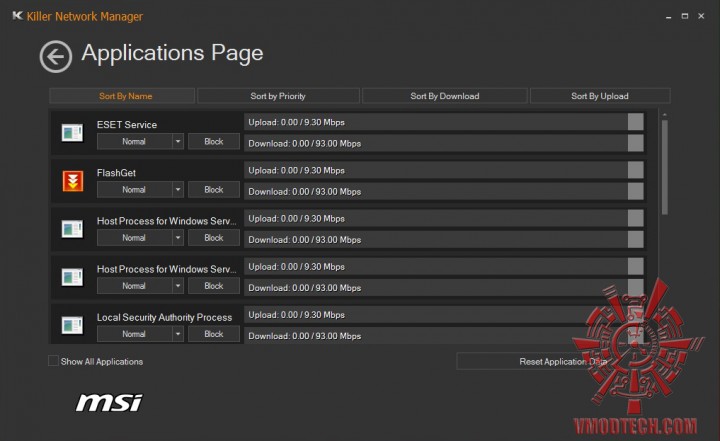Block the Local Security Authority Process
The height and width of the screenshot is (441, 720).
click(x=214, y=334)
